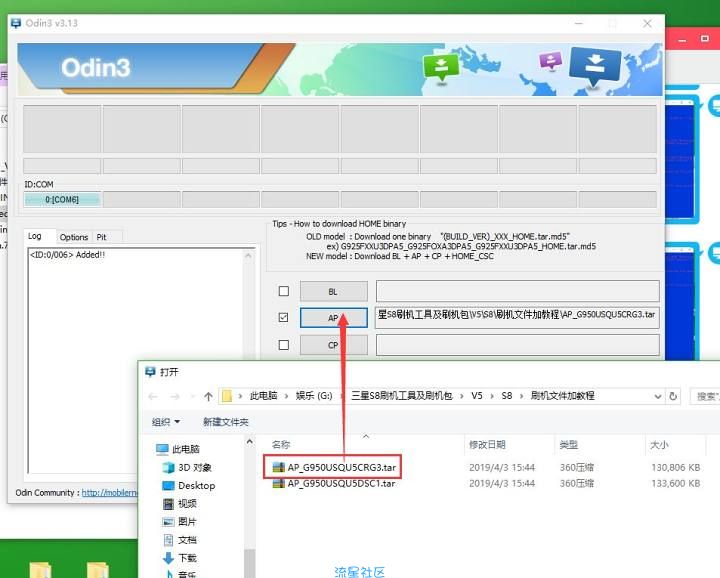Go back in the Open dialog

[153, 396]
